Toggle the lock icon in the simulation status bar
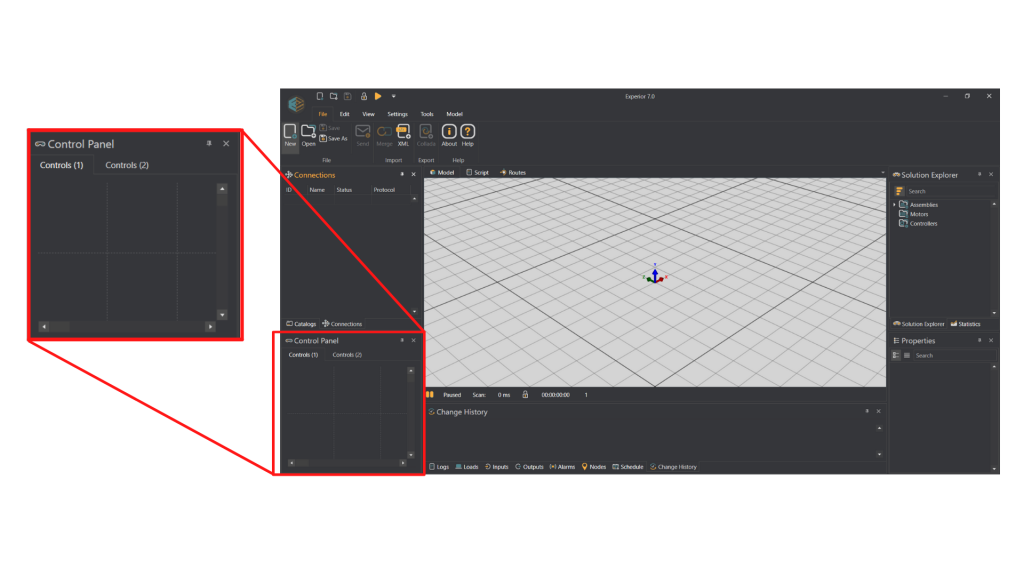Viewport: 1024px width, 576px height. [525, 394]
